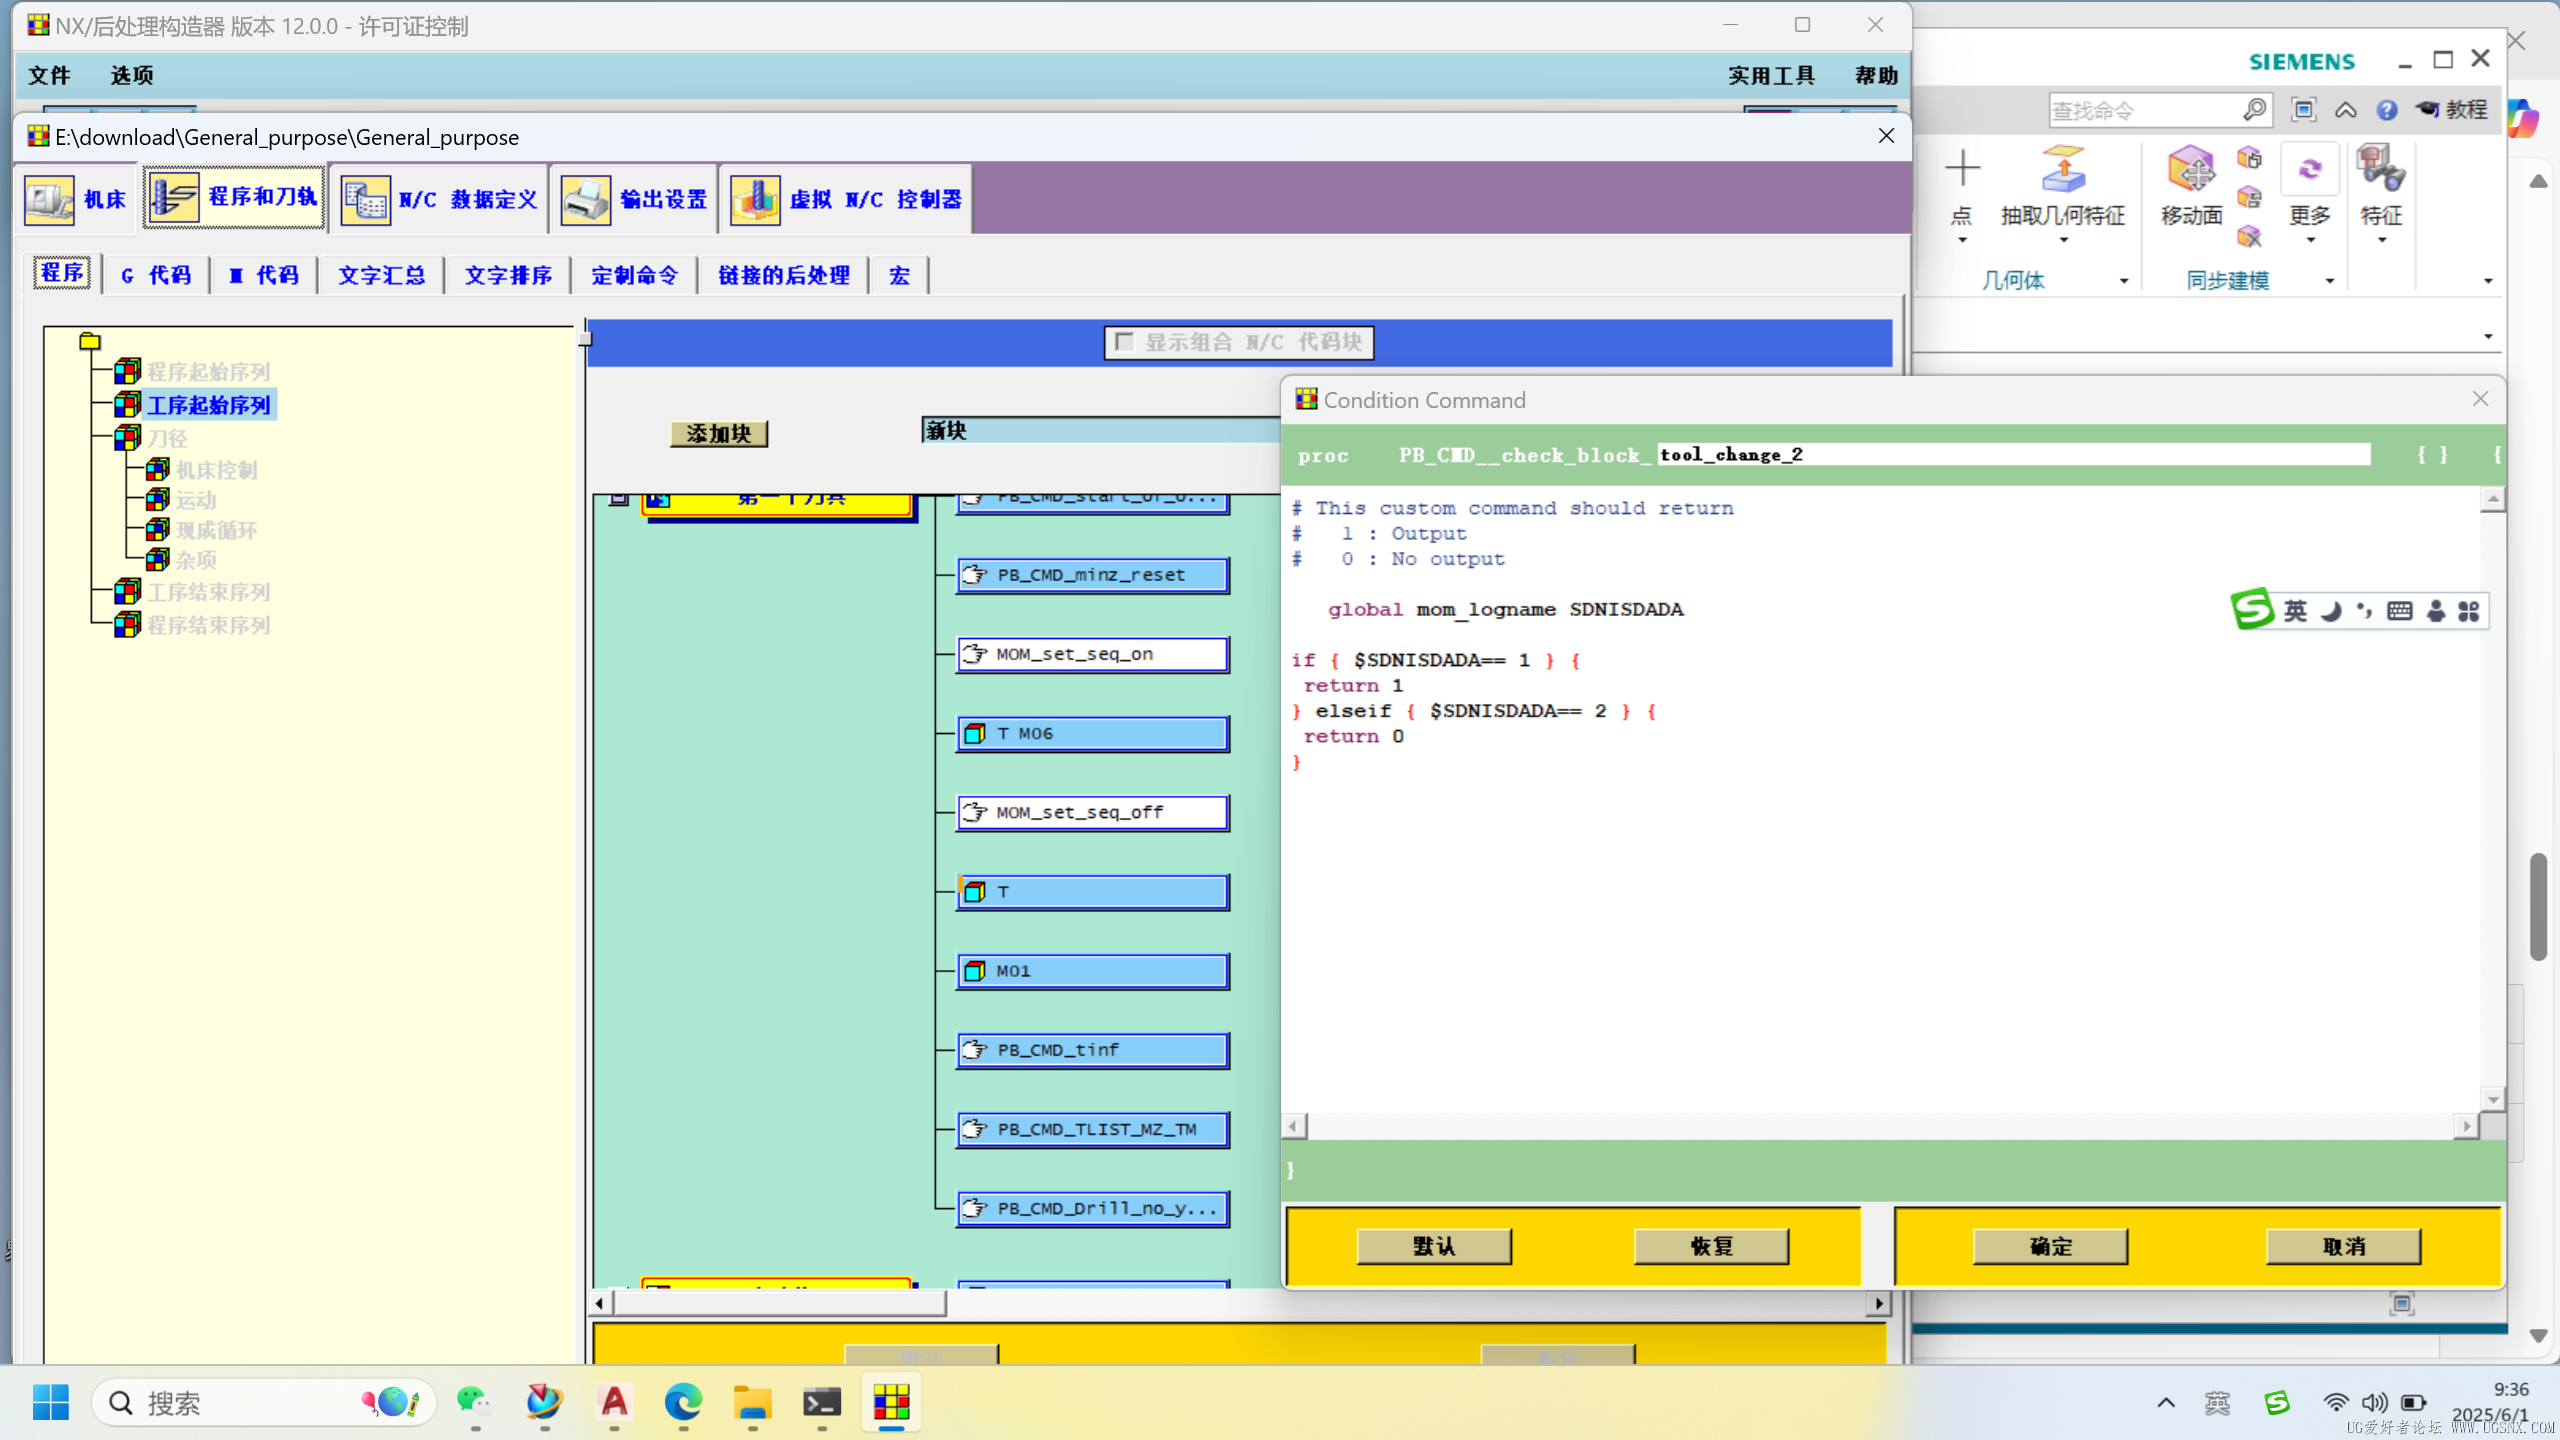Open the 帮助 menu
Viewport: 2560px width, 1440px height.
tap(1876, 75)
